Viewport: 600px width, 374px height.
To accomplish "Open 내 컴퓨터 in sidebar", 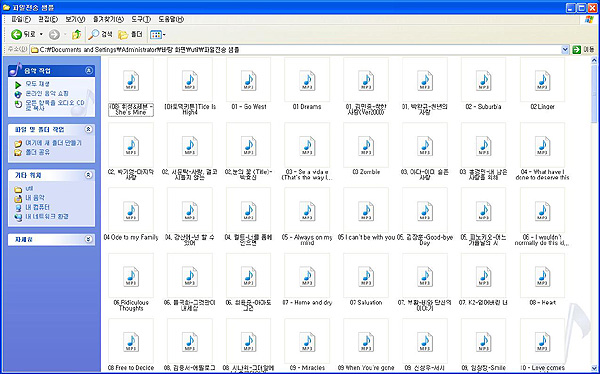I will click(37, 207).
